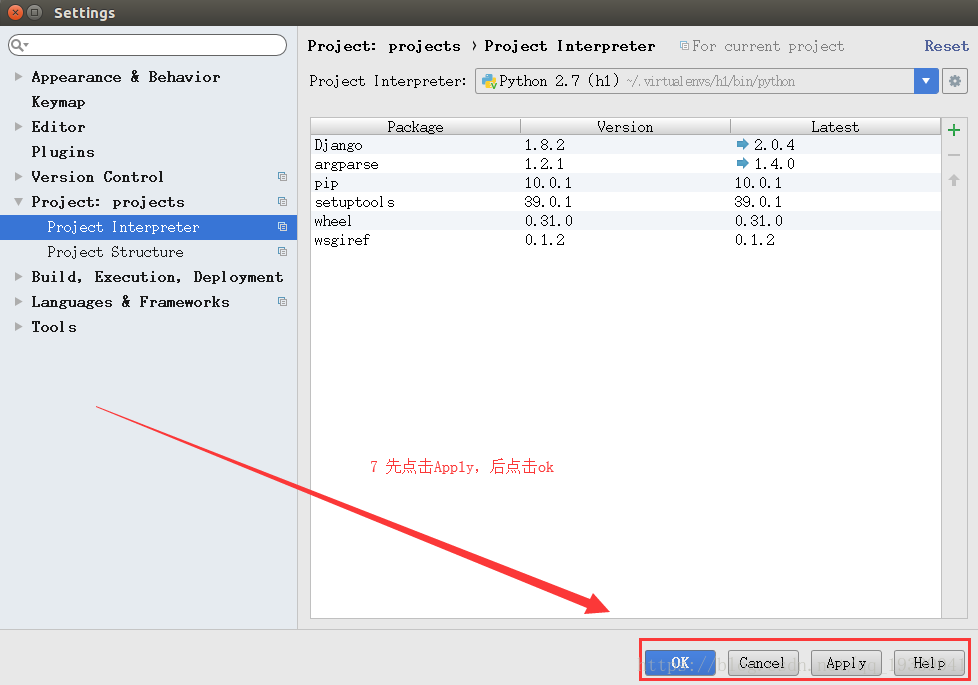Expand the Editor section
The height and width of the screenshot is (685, 978).
click(x=18, y=127)
